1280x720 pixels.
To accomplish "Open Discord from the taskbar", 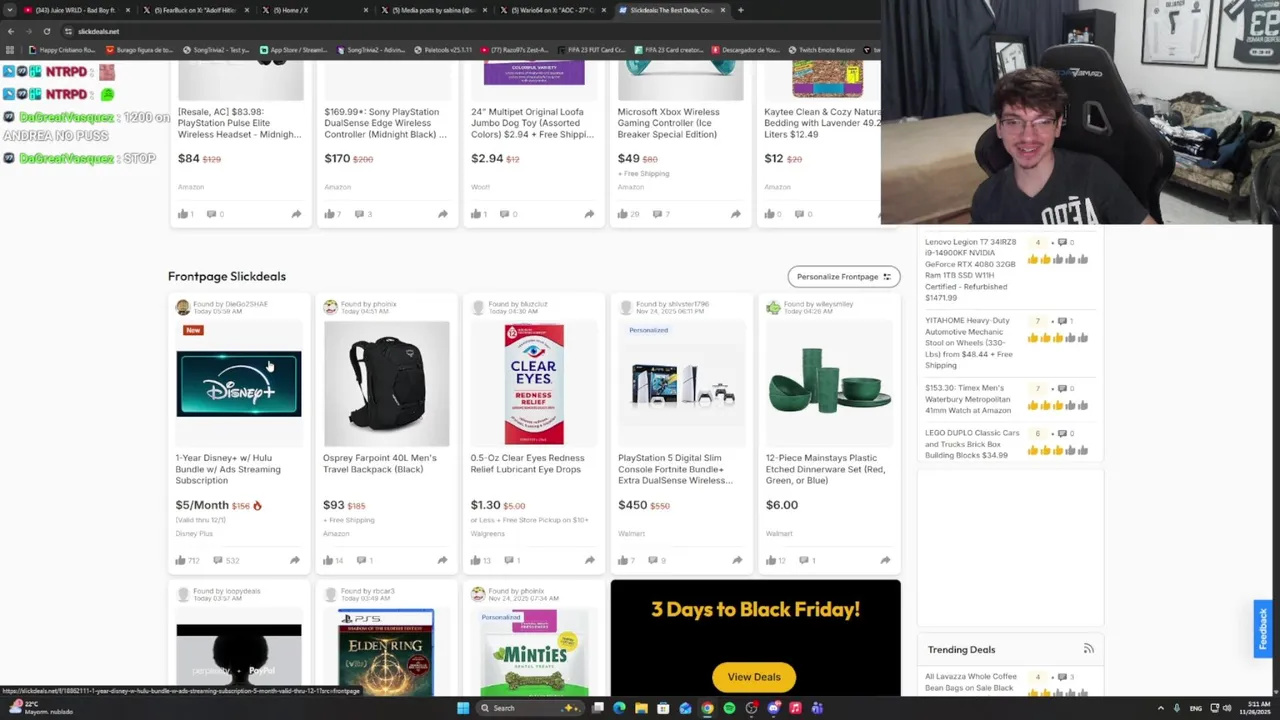I will pos(773,708).
